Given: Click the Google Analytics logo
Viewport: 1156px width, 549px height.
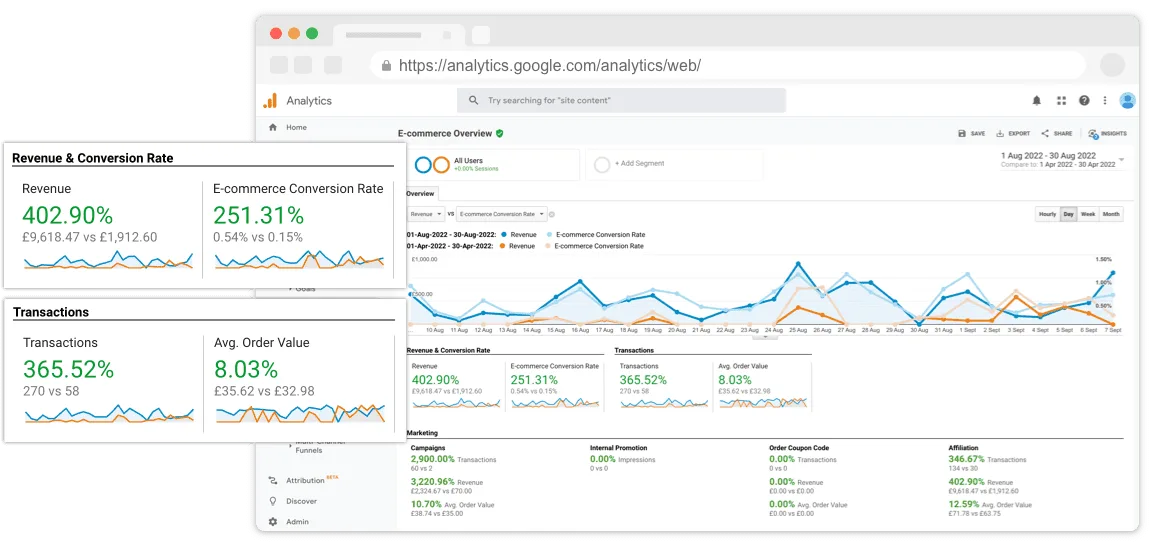Looking at the screenshot, I should click(271, 101).
